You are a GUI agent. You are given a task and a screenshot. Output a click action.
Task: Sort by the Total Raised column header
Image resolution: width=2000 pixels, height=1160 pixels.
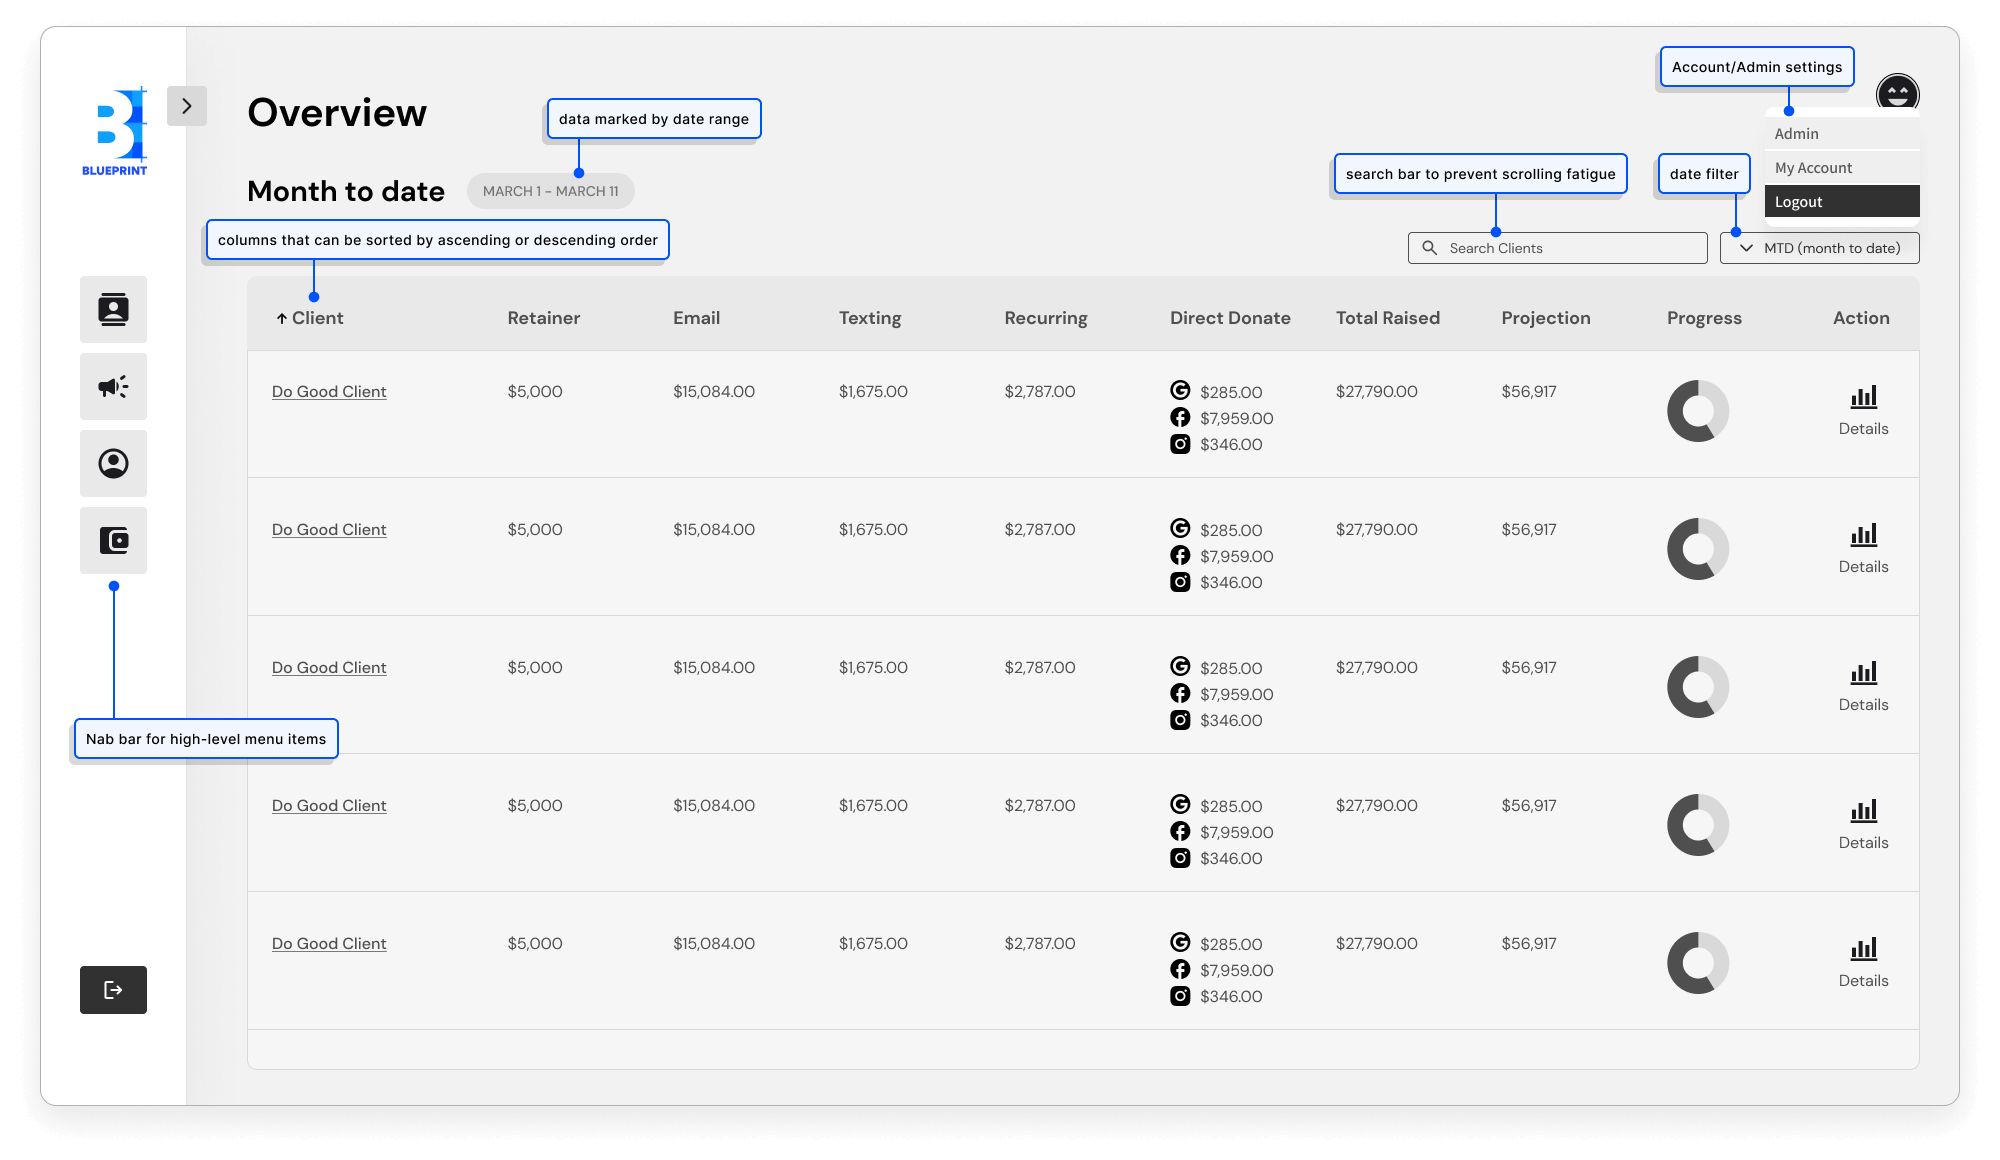[x=1387, y=318]
